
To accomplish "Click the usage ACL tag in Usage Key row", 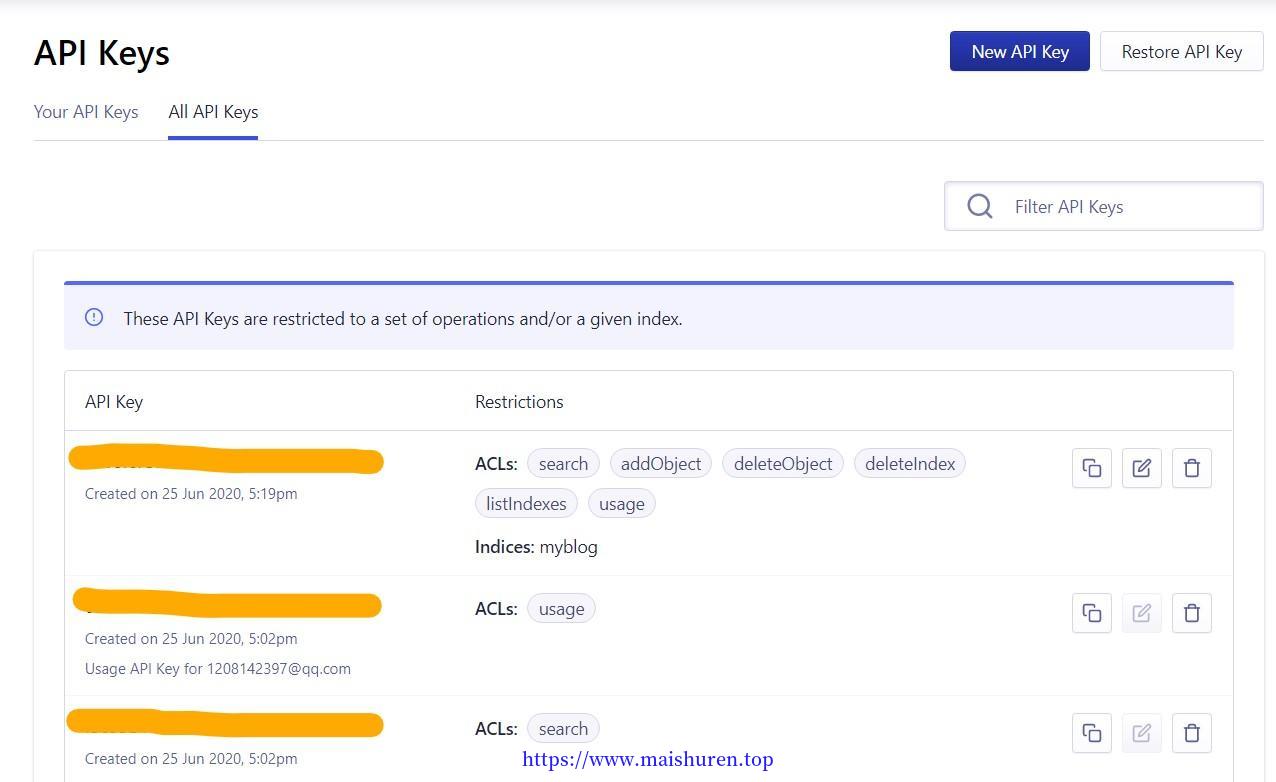I will [x=561, y=609].
